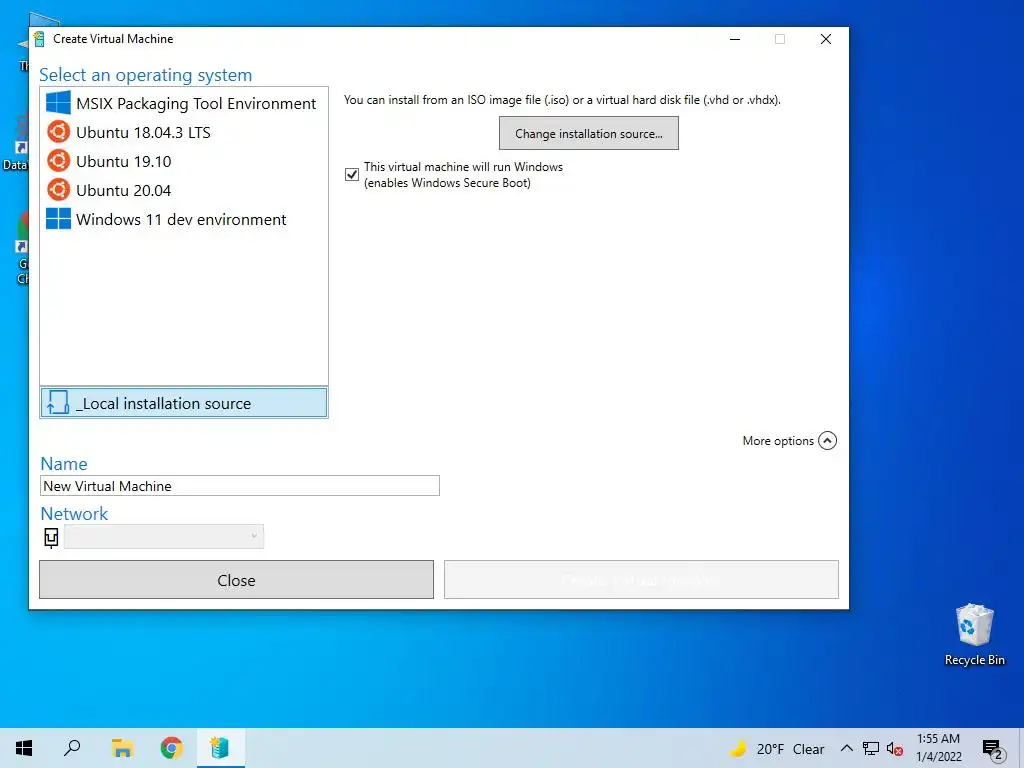Click the Create Virtual Machine title bar icon
1024x768 pixels.
point(39,39)
